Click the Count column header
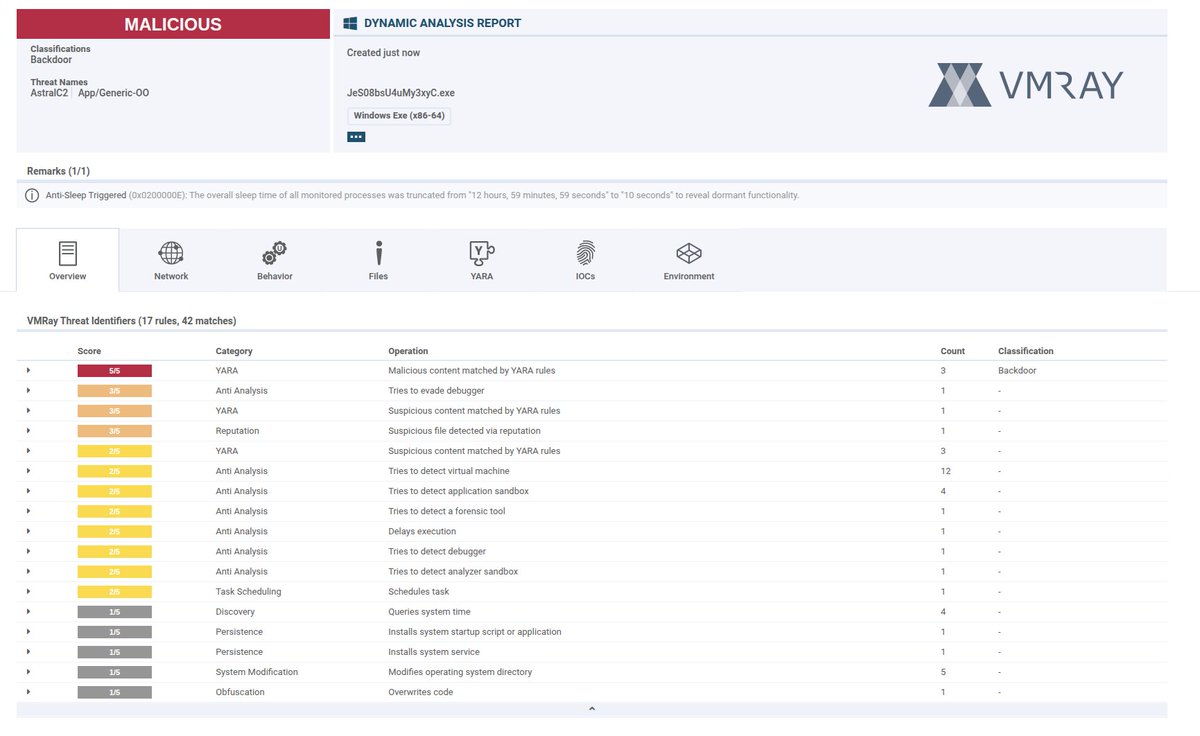 tap(953, 351)
